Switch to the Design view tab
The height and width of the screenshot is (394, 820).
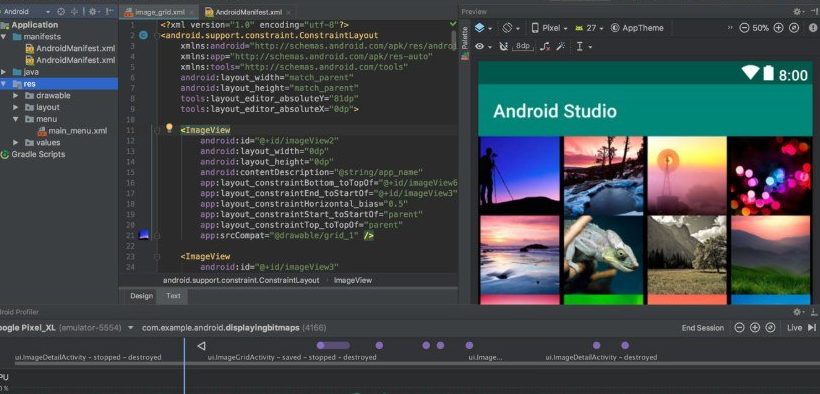pos(142,296)
